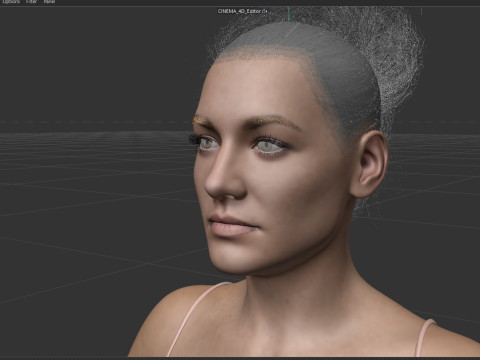The width and height of the screenshot is (480, 360).
Task: Open the Panel viewport menu
Action: [x=49, y=1]
